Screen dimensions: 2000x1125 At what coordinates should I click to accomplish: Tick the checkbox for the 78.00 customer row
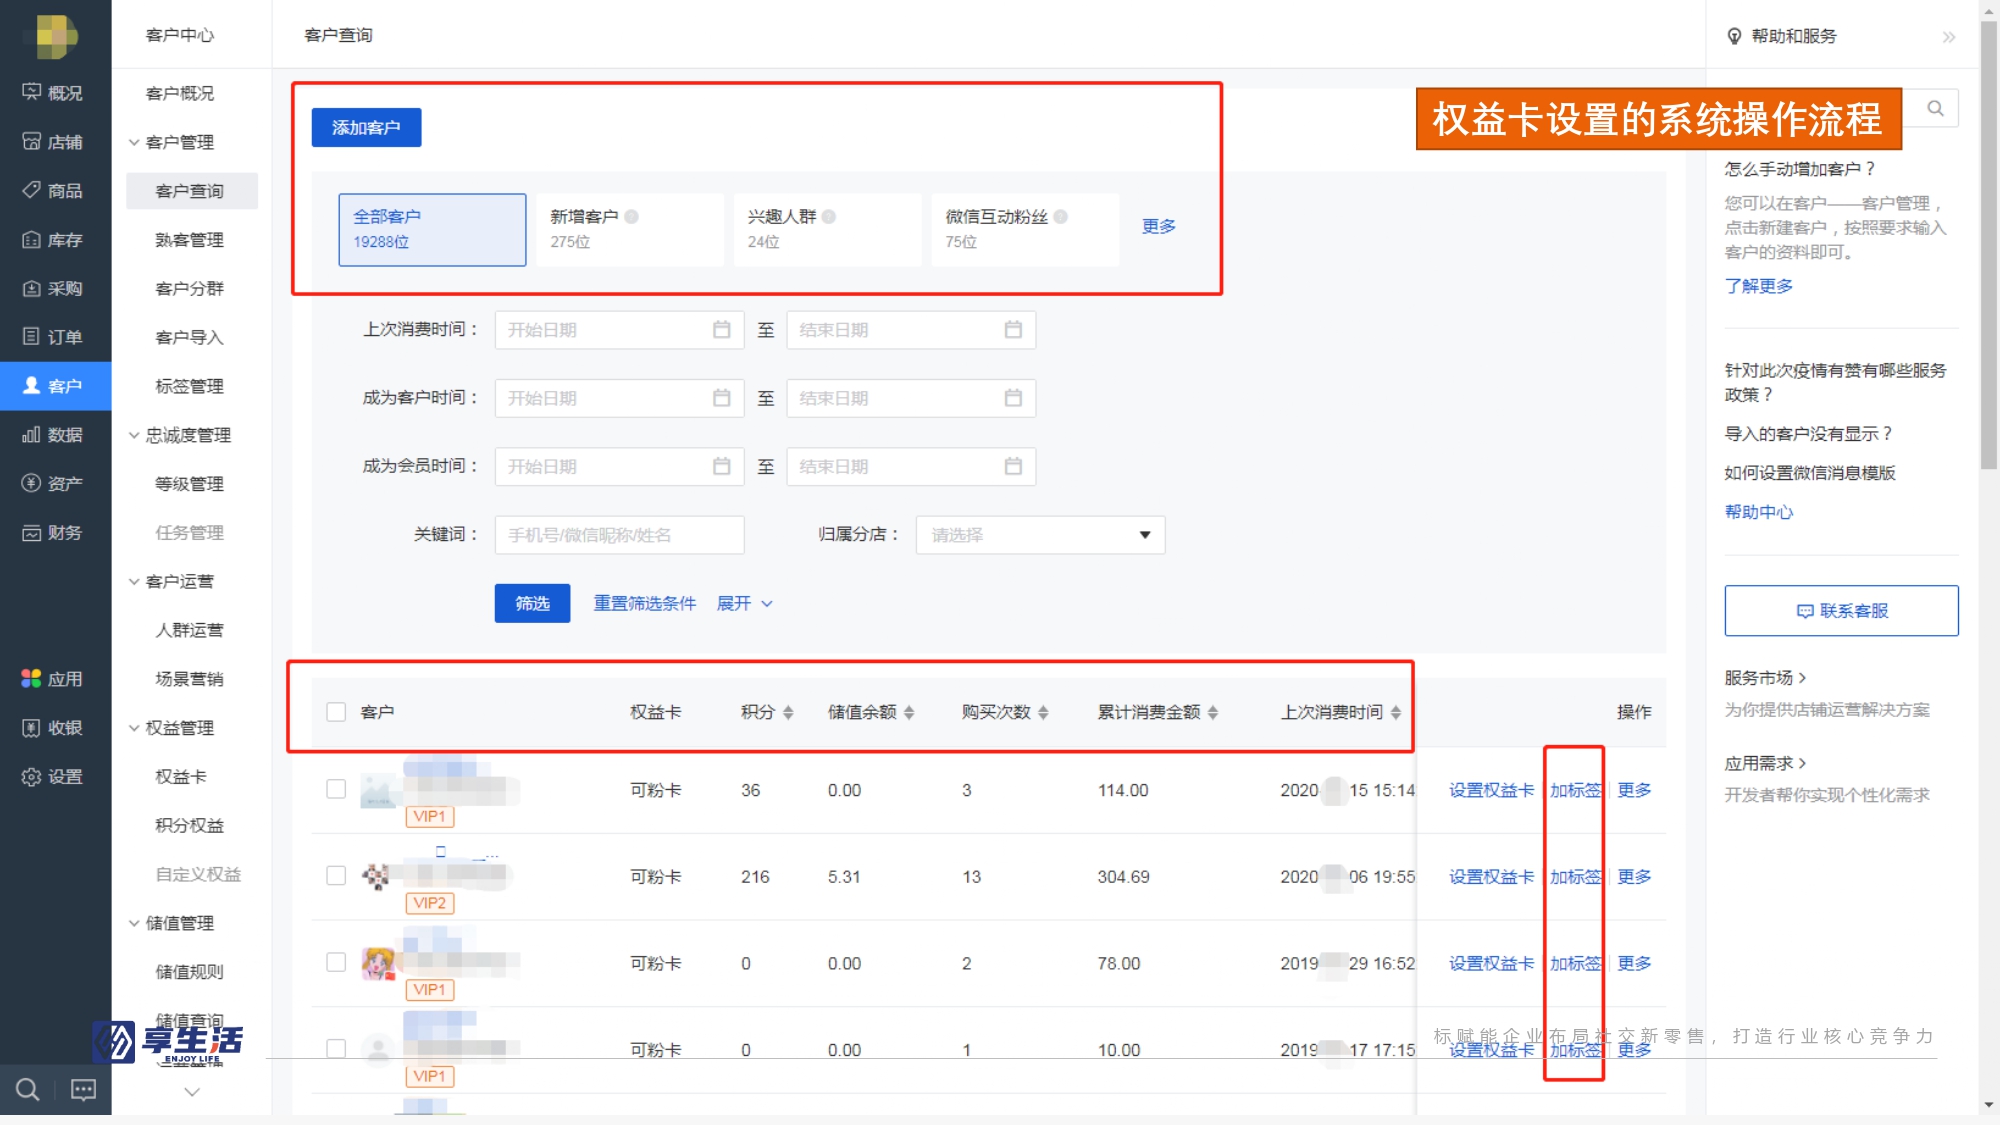click(336, 962)
